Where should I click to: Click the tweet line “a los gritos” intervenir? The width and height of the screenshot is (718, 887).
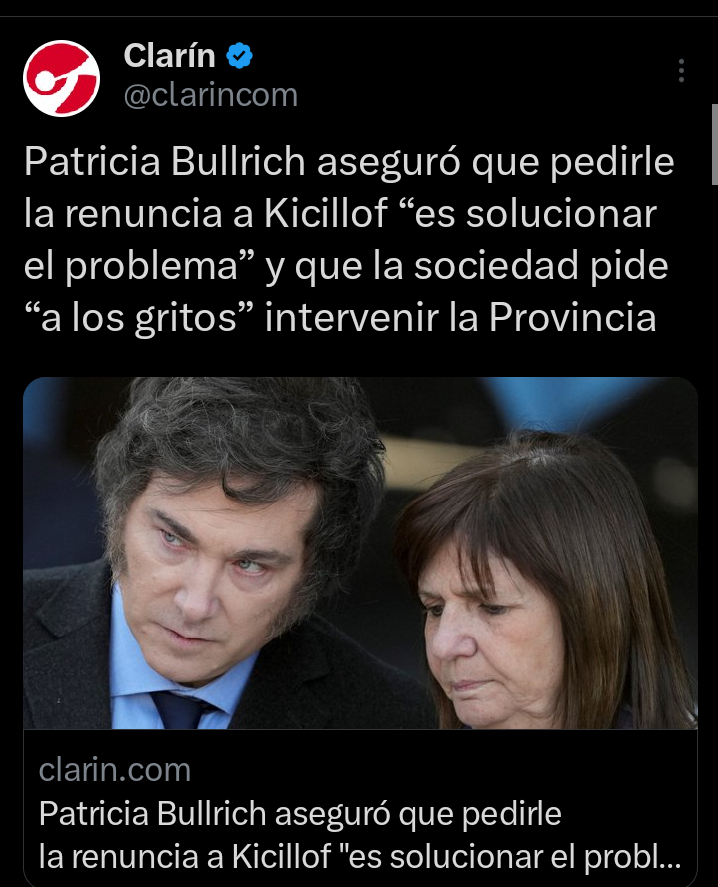[340, 317]
